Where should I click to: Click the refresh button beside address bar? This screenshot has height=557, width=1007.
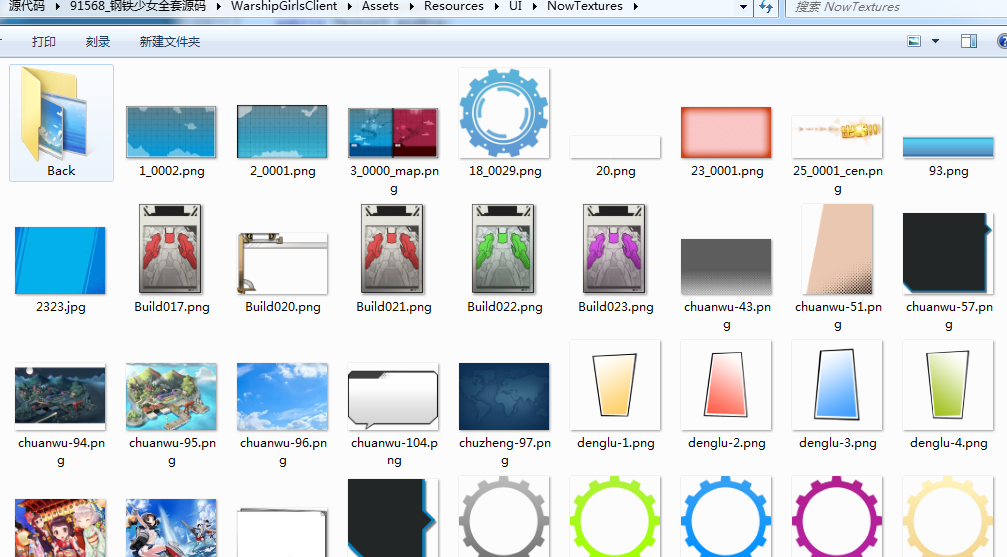point(767,7)
